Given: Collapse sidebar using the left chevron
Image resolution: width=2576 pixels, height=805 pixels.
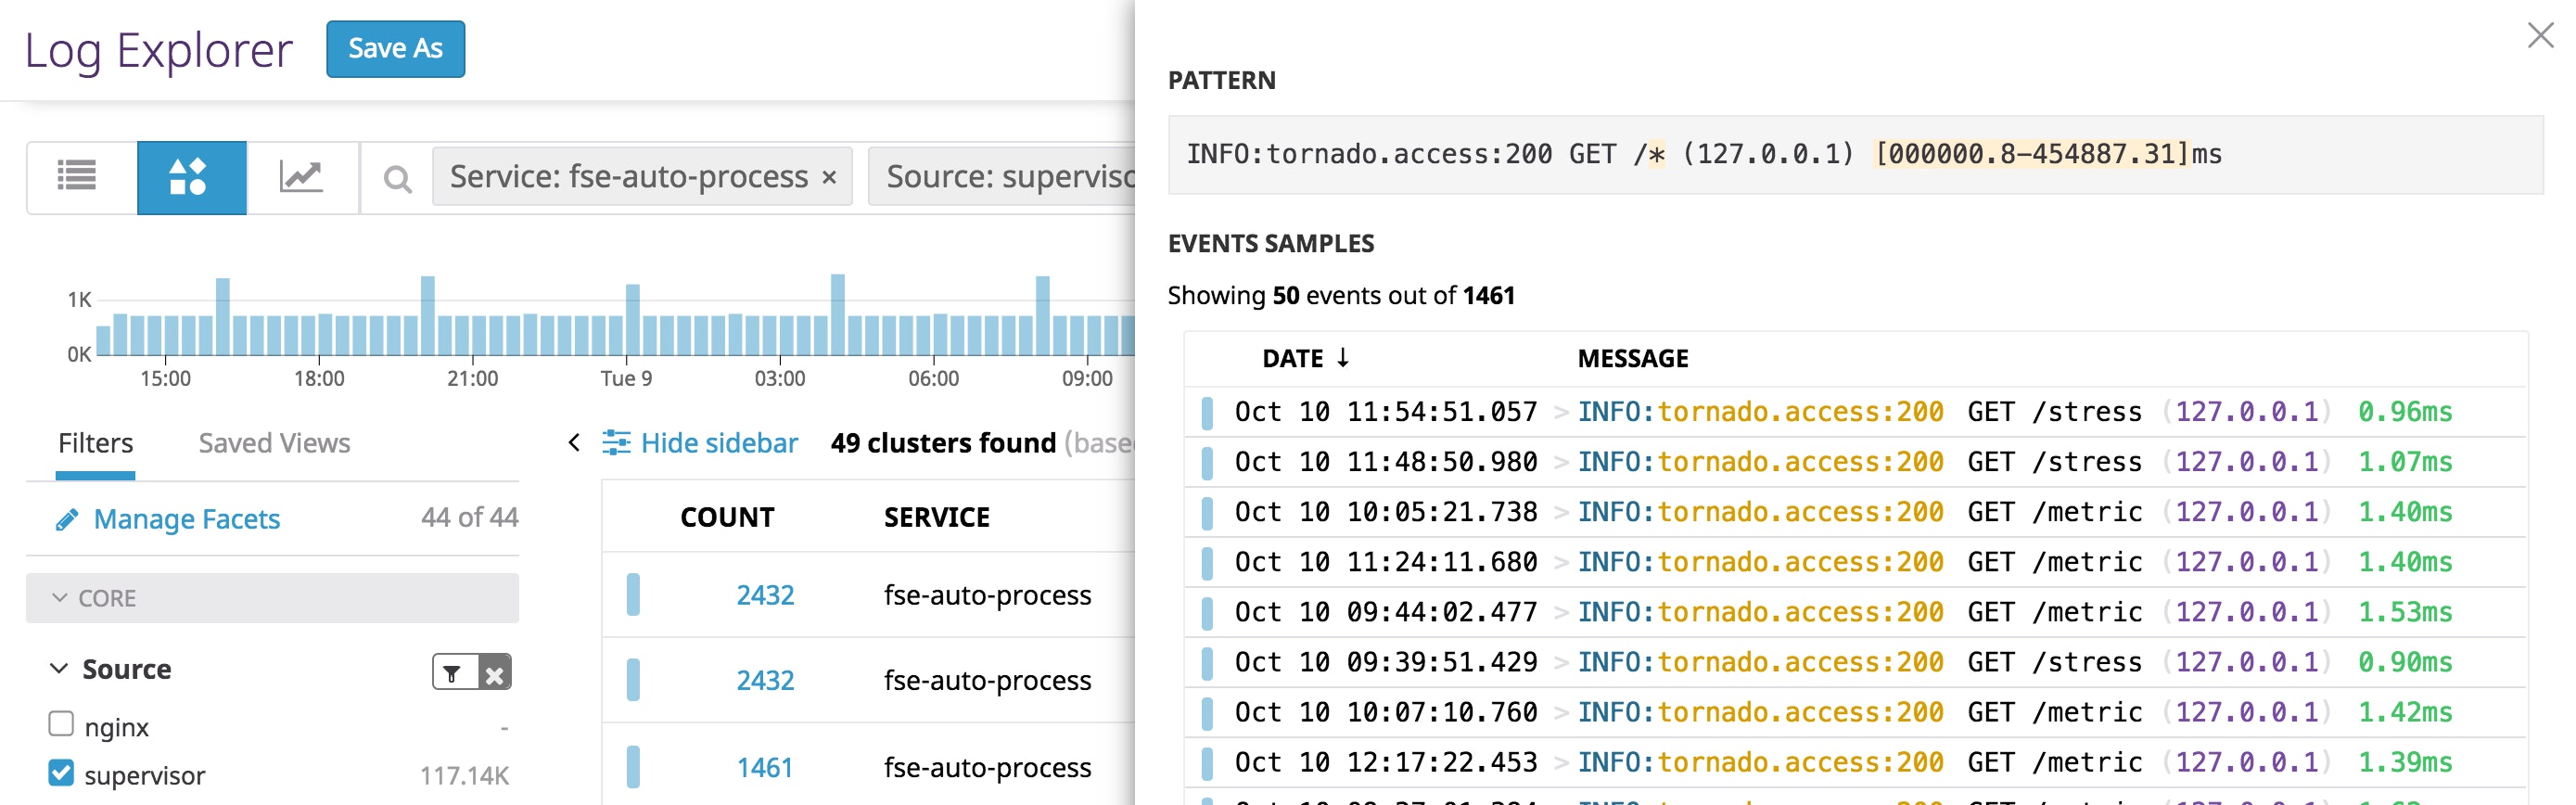Looking at the screenshot, I should (x=574, y=443).
